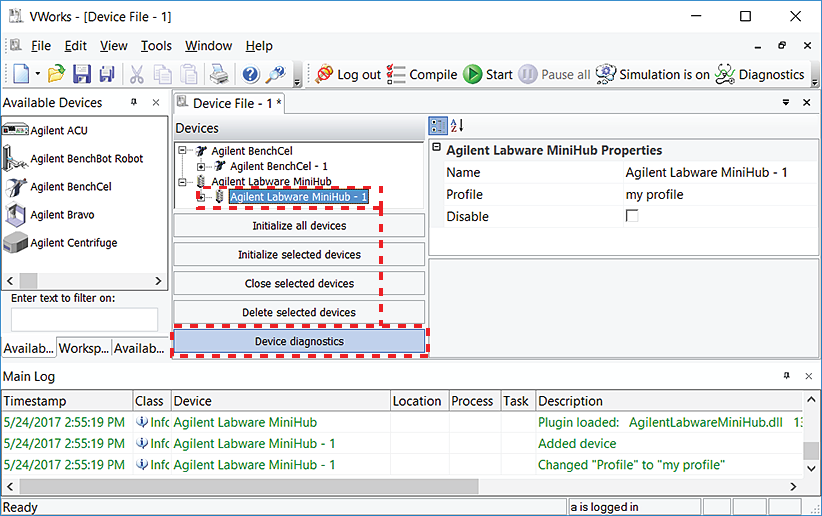Click the Agilent Bravo device icon
Screen dimensions: 822x516
(15, 215)
